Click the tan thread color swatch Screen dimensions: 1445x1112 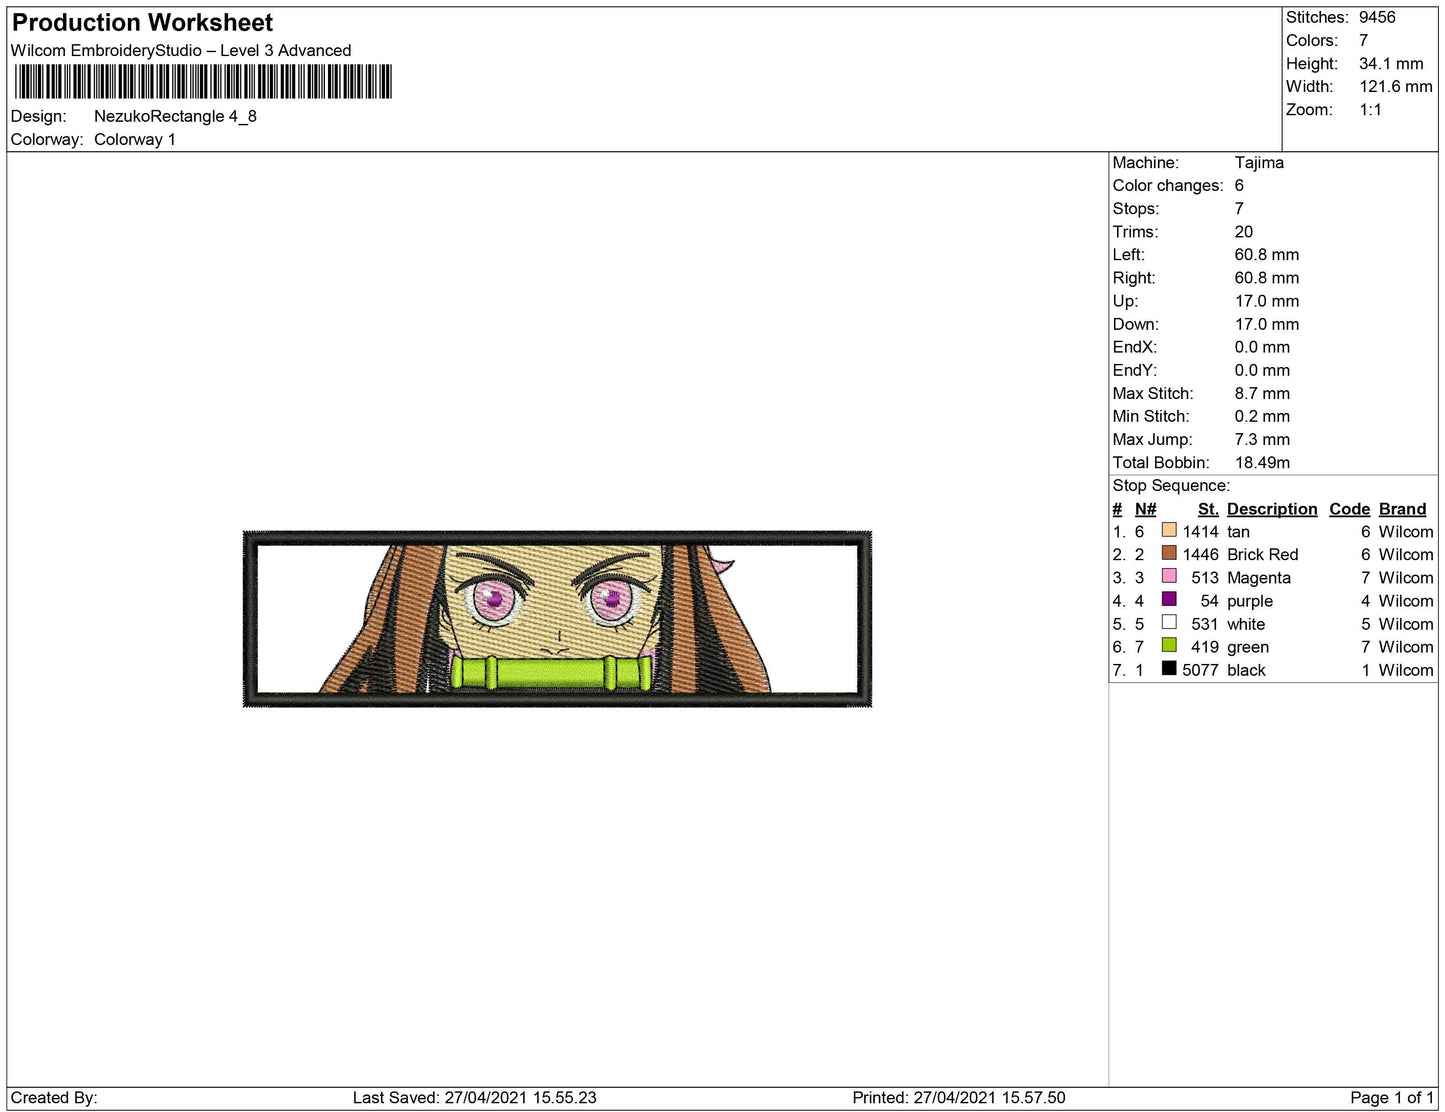tap(1169, 530)
